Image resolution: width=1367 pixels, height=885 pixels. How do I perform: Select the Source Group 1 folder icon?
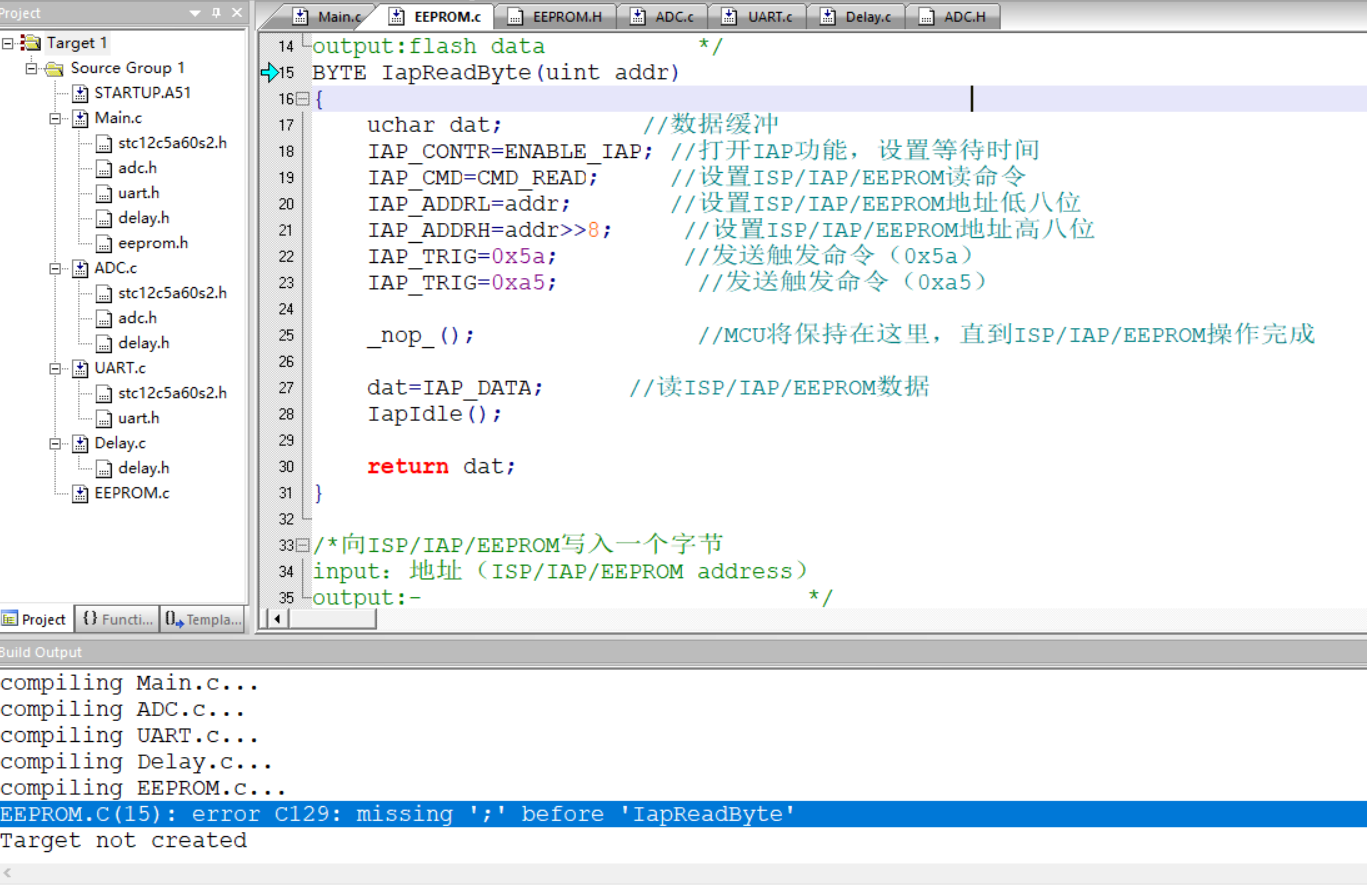tap(54, 68)
